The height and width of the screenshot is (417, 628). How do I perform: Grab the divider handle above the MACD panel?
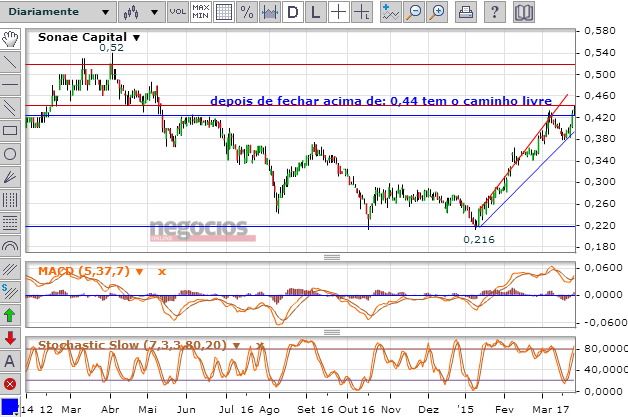pyautogui.click(x=332, y=257)
